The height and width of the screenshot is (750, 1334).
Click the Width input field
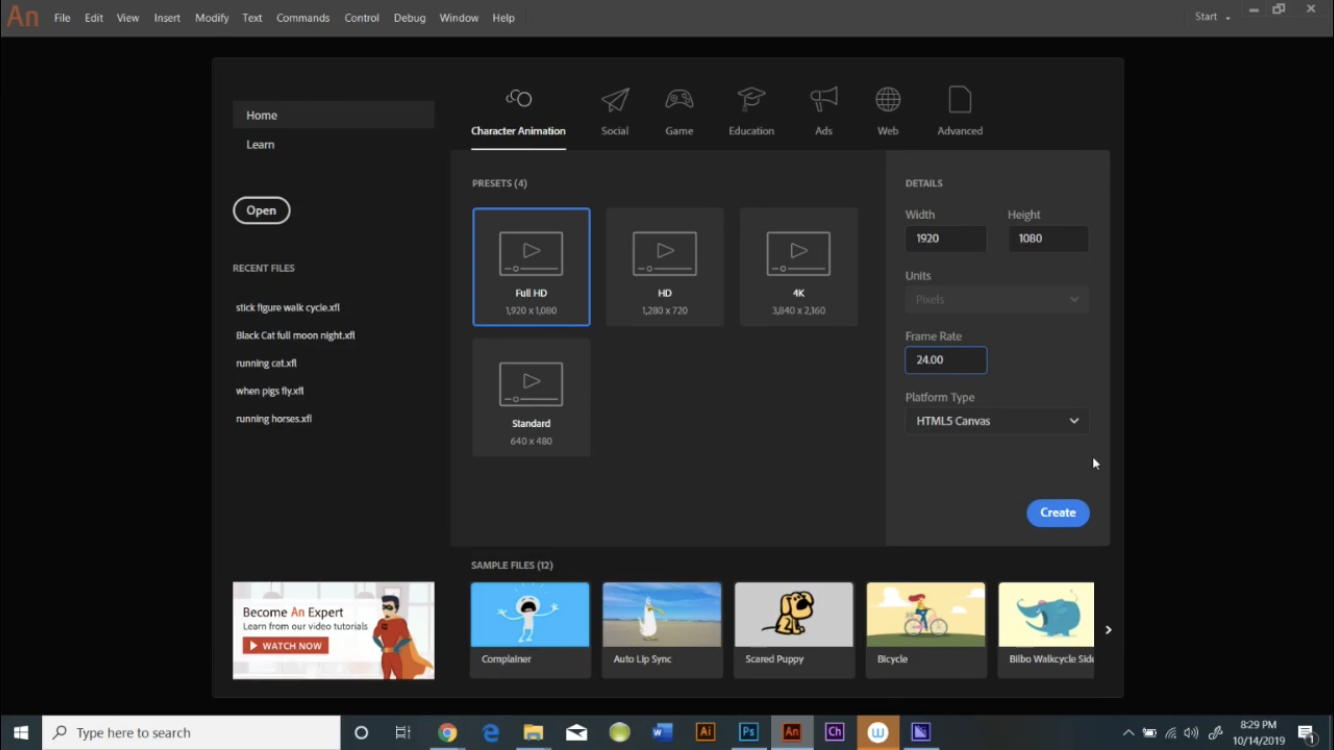946,239
